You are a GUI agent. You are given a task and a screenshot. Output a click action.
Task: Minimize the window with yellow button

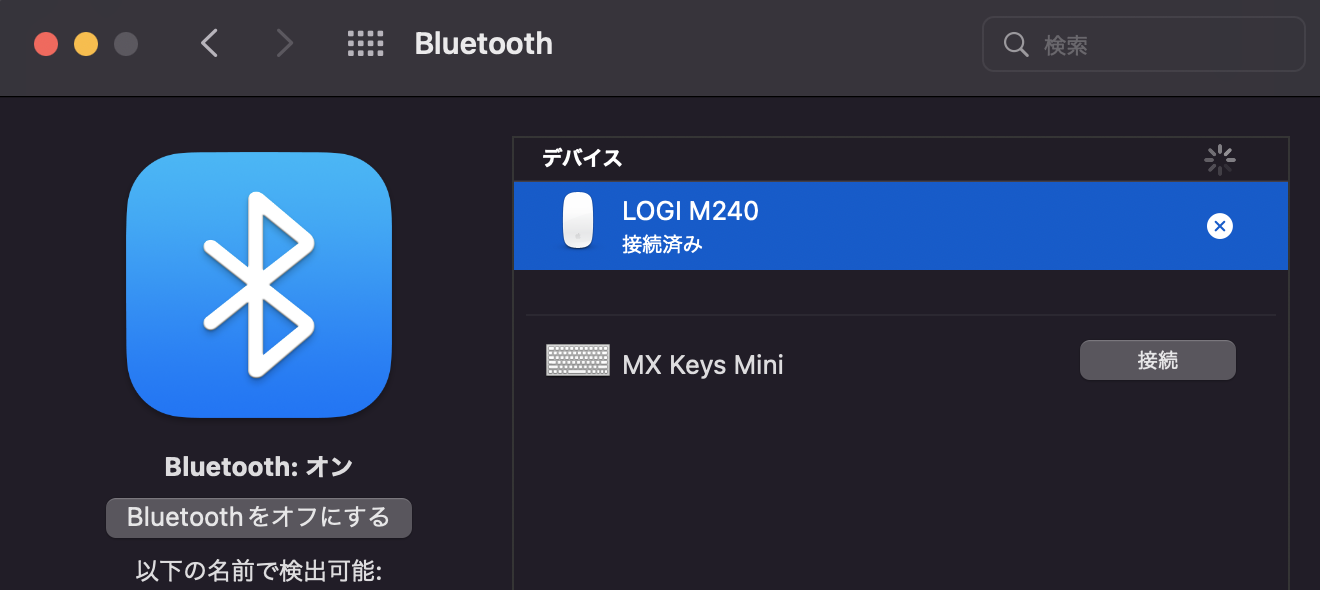[x=86, y=44]
